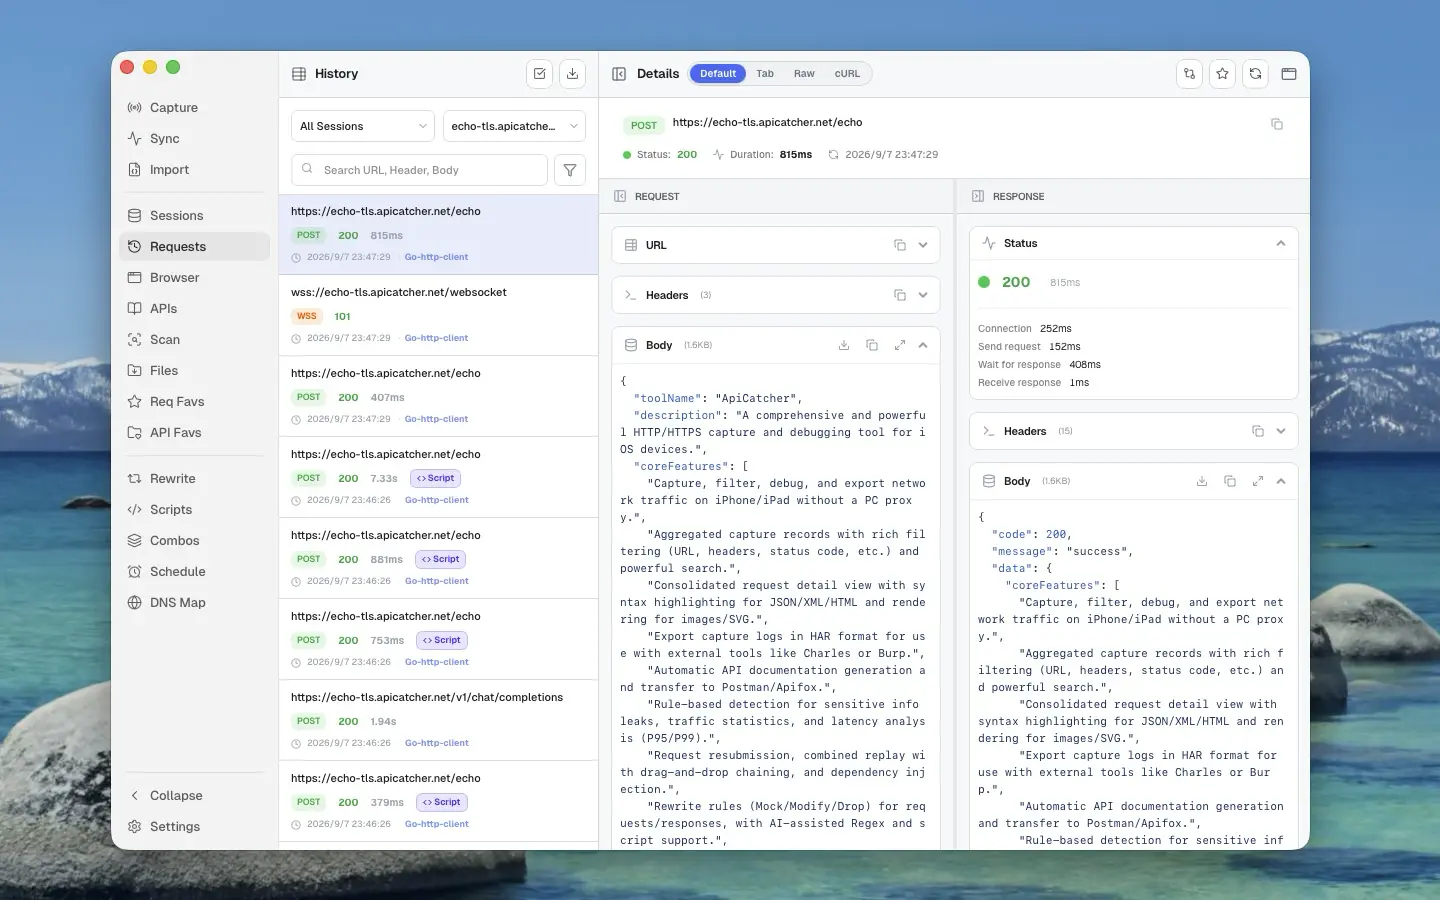Switch Details view to cURL
The width and height of the screenshot is (1440, 900).
(847, 74)
